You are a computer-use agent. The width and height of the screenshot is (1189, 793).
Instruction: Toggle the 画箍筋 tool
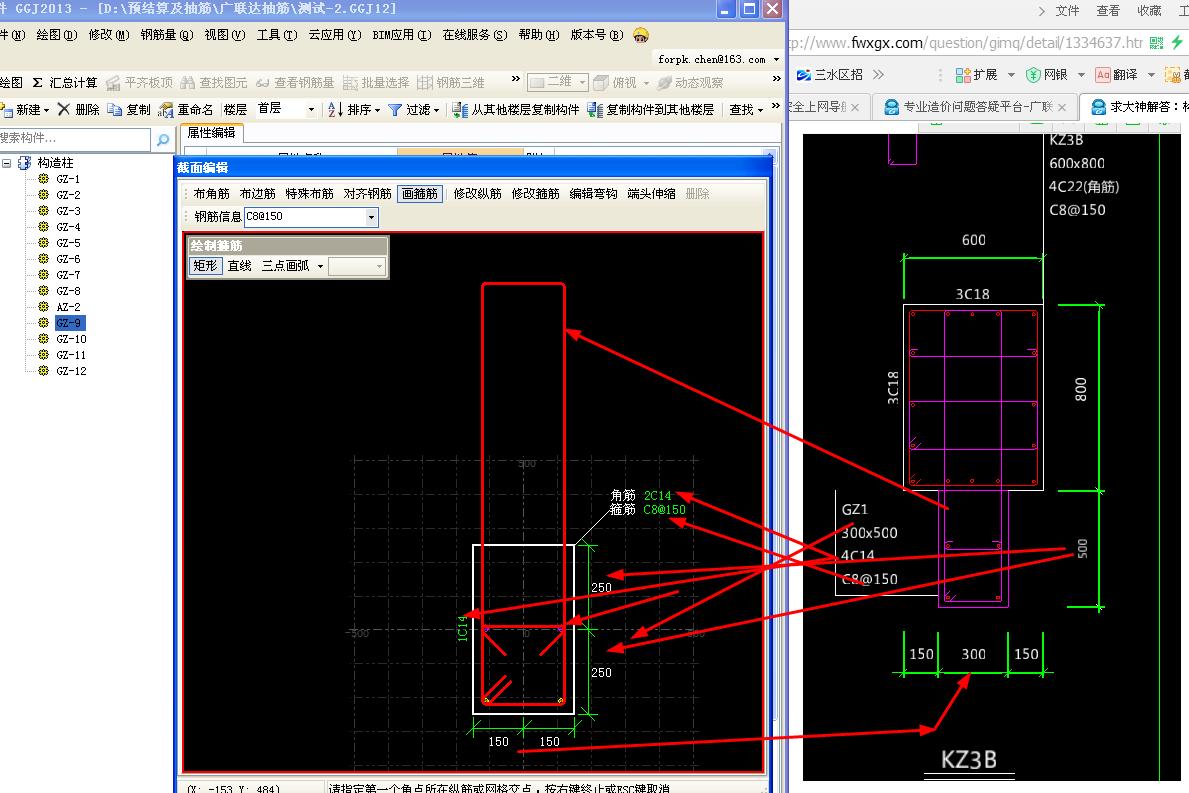420,194
